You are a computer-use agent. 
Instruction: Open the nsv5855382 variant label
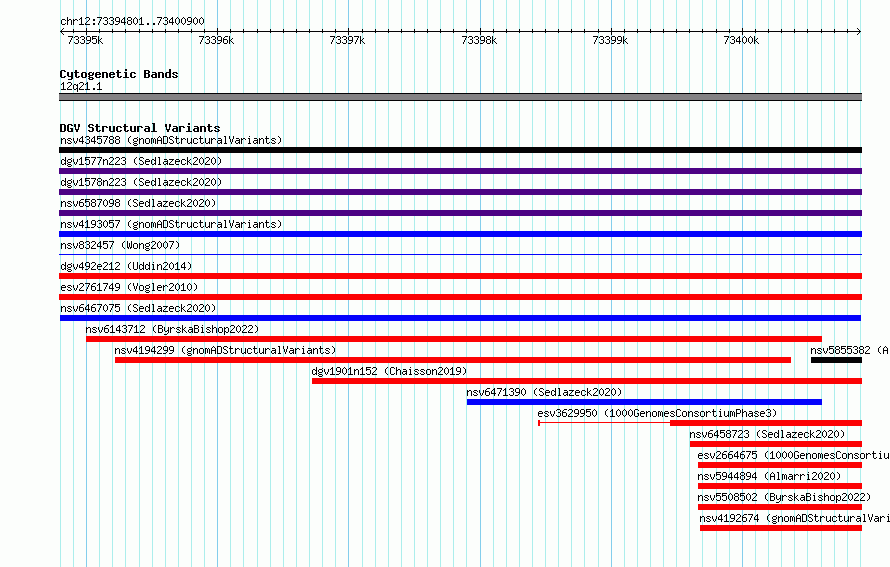[x=849, y=350]
